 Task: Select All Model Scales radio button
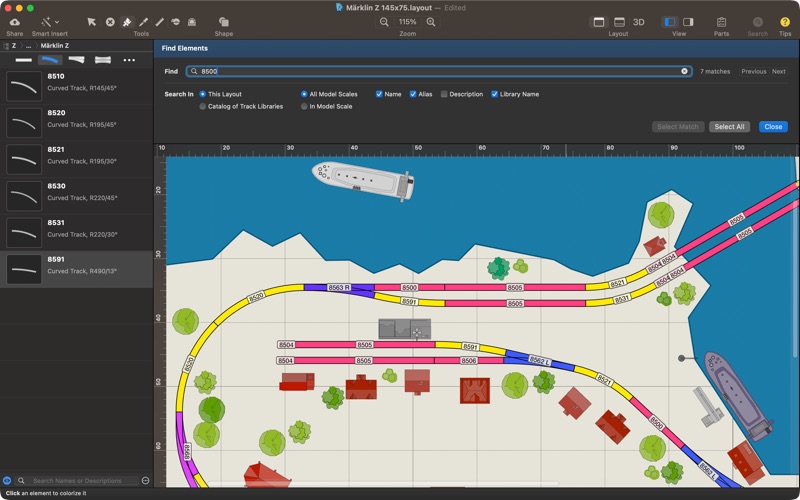pyautogui.click(x=304, y=94)
